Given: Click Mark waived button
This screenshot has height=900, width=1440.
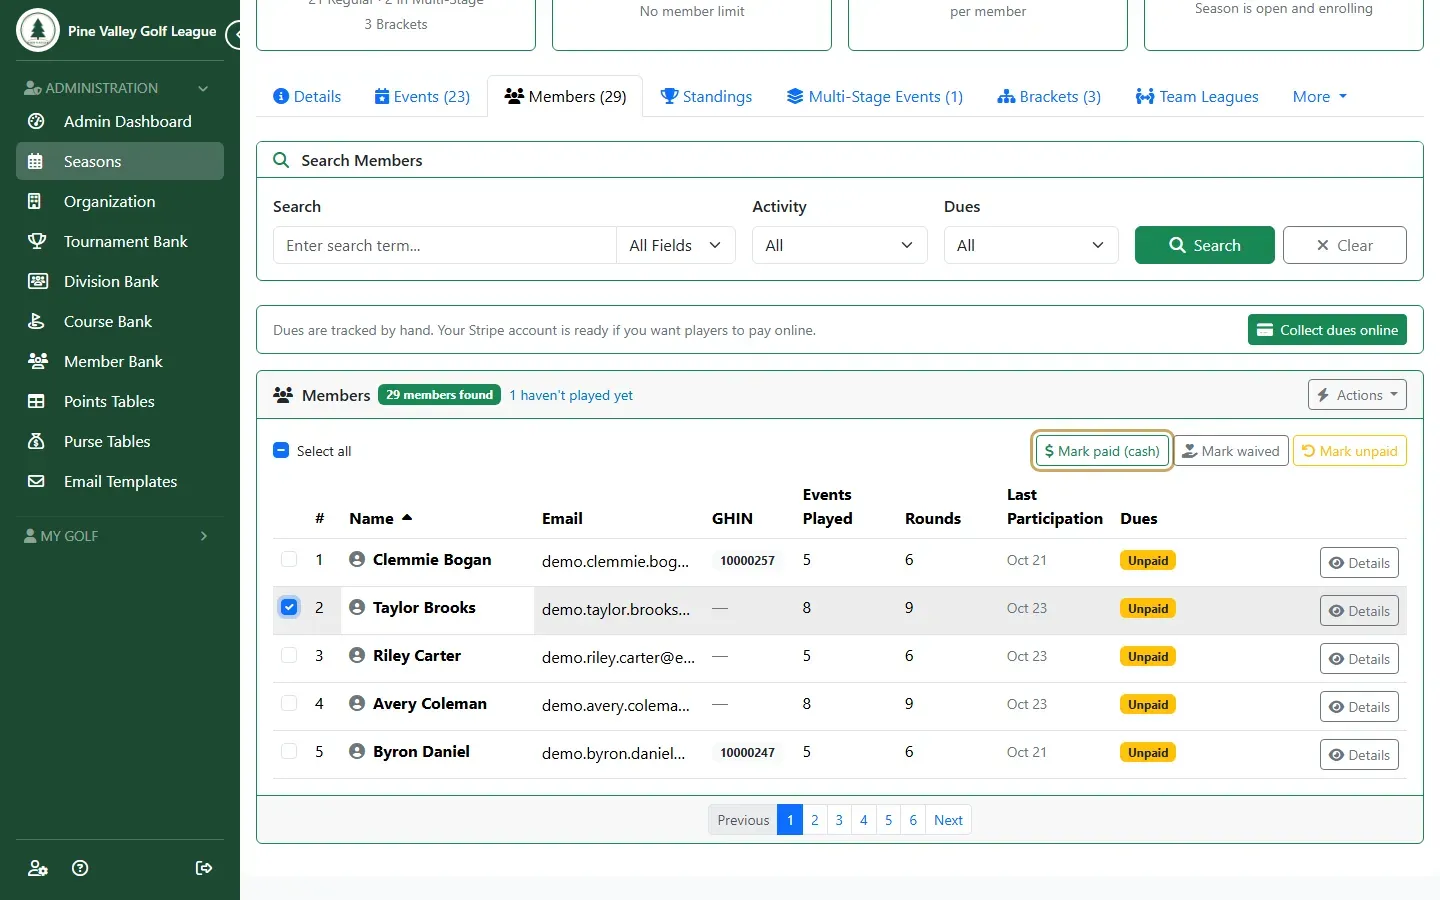Looking at the screenshot, I should (1231, 451).
